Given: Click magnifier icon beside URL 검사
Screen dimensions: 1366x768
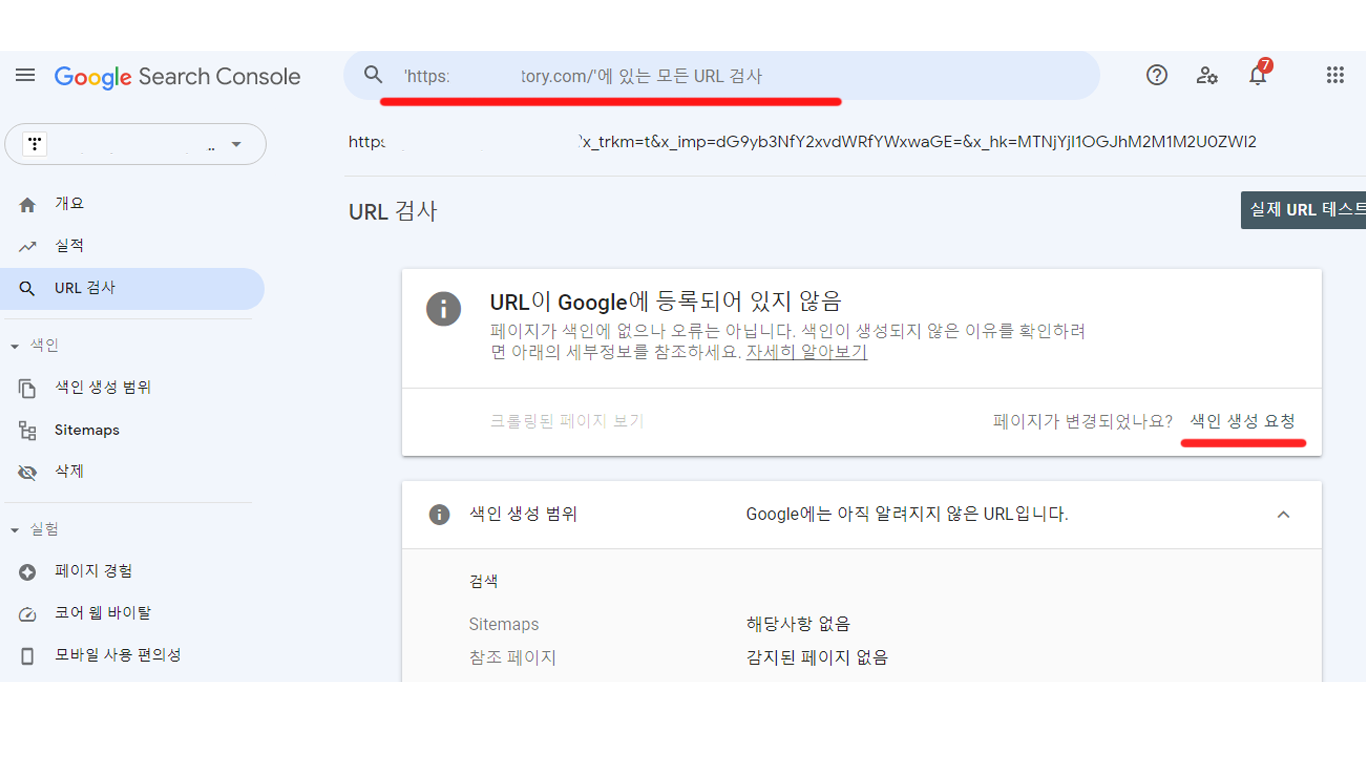Looking at the screenshot, I should [x=28, y=289].
